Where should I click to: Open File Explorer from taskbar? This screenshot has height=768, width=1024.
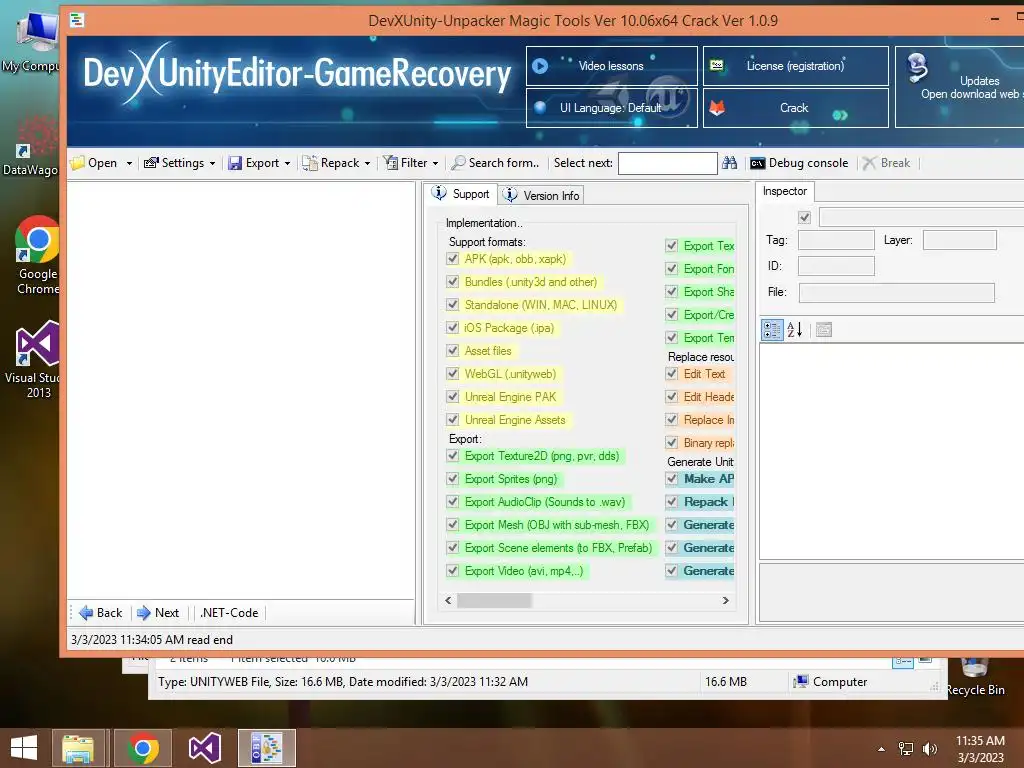pyautogui.click(x=78, y=748)
